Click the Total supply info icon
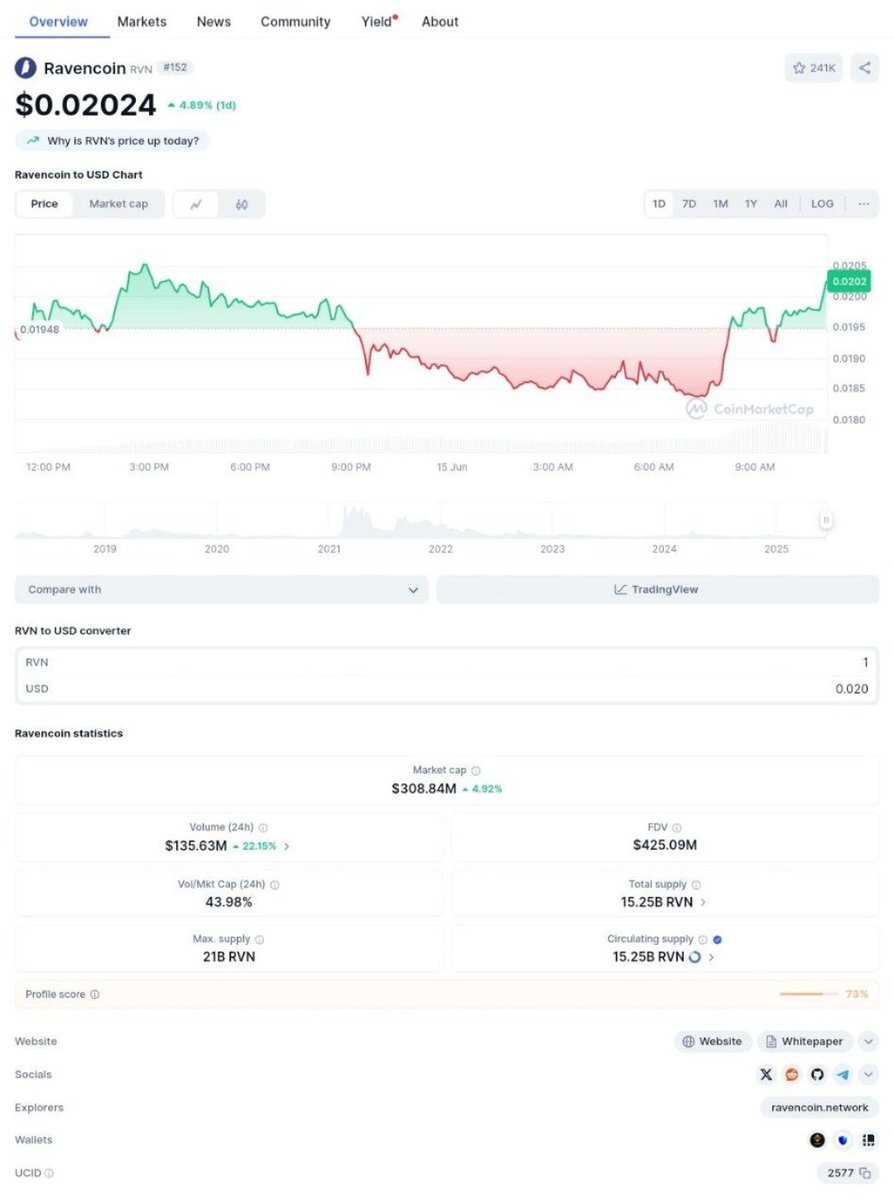 point(696,885)
